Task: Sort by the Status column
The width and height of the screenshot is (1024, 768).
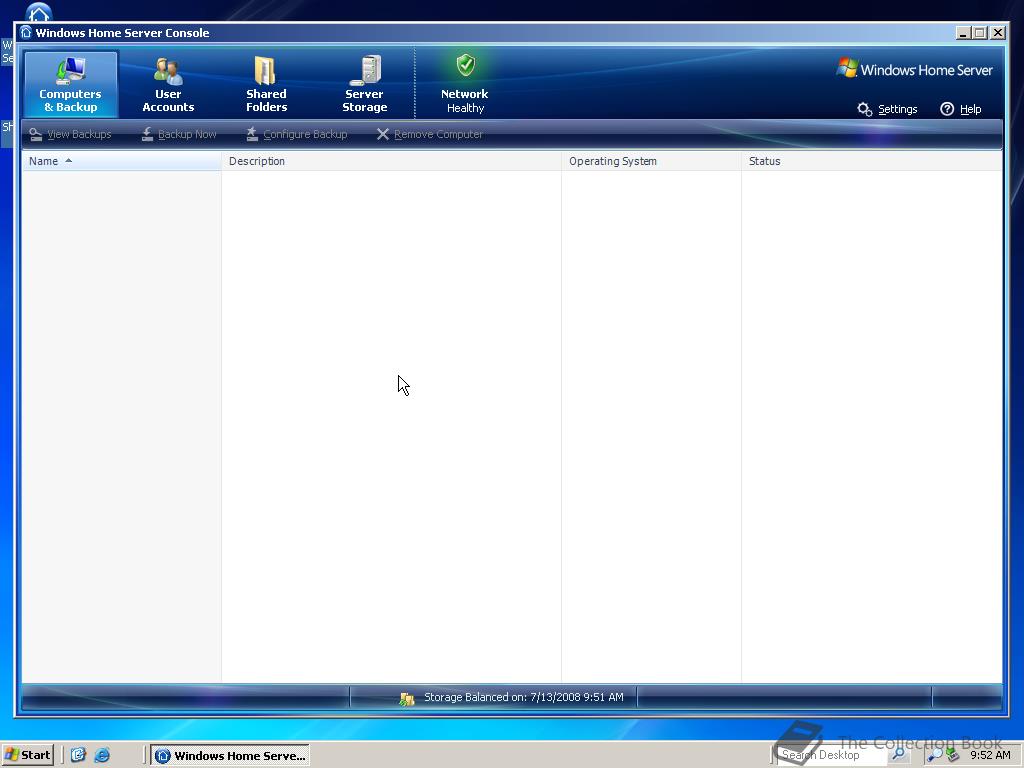Action: coord(764,161)
